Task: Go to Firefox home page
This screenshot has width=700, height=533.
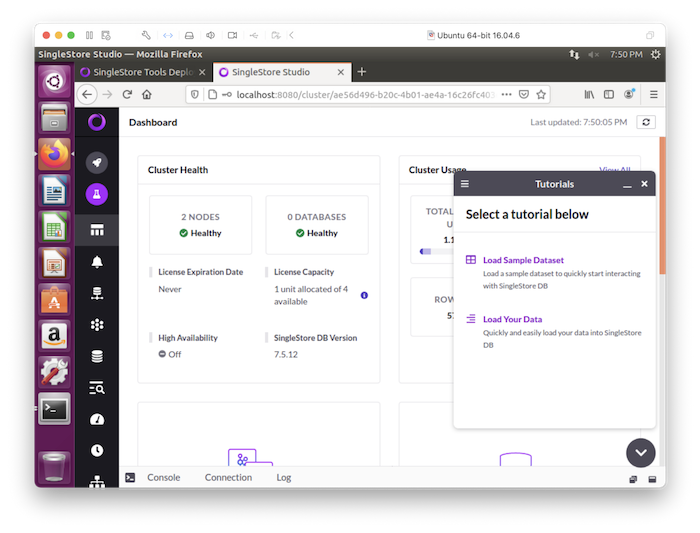Action: click(147, 95)
